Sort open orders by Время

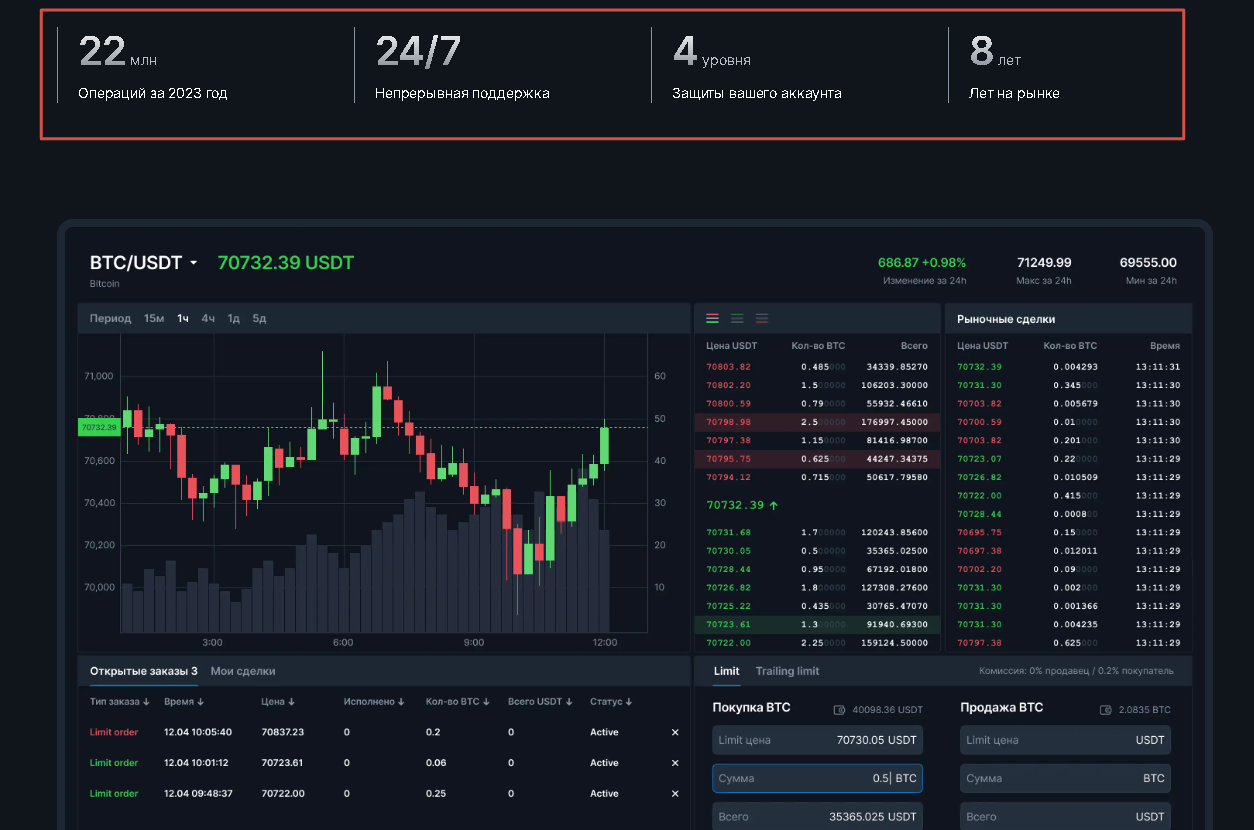pos(184,702)
